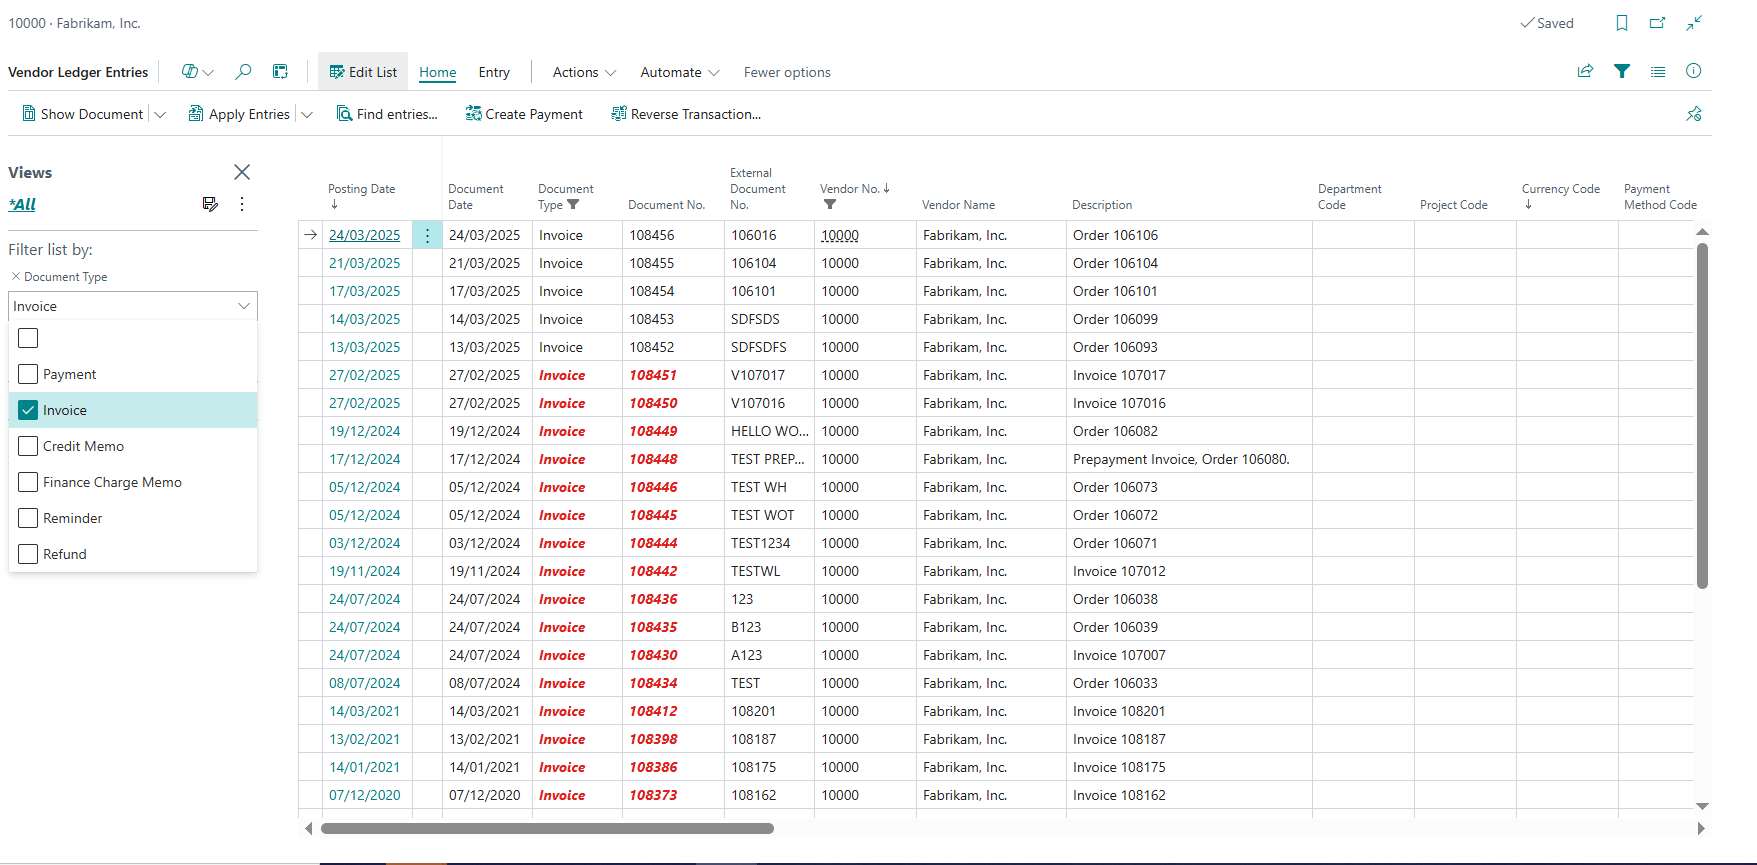Click Vendor No. column filter funnel

[x=830, y=205]
